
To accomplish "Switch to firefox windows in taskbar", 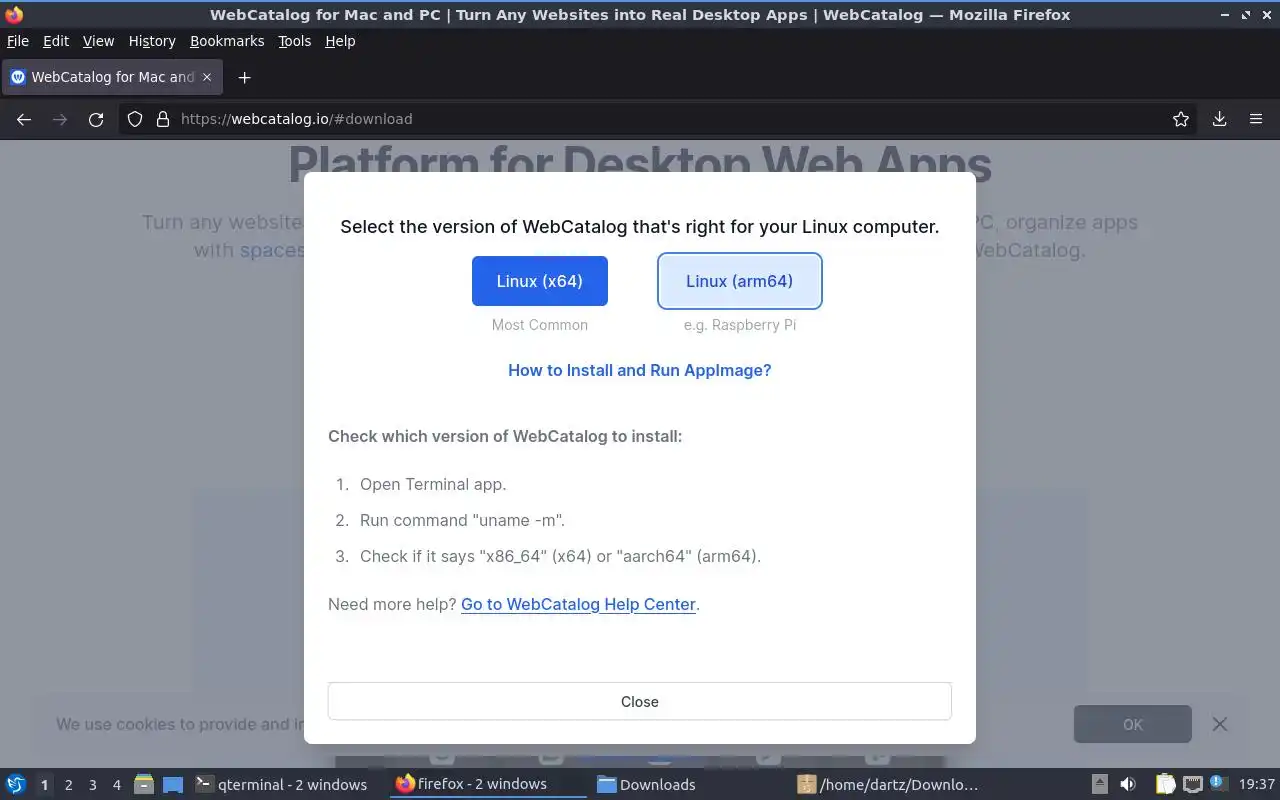I will click(x=487, y=784).
